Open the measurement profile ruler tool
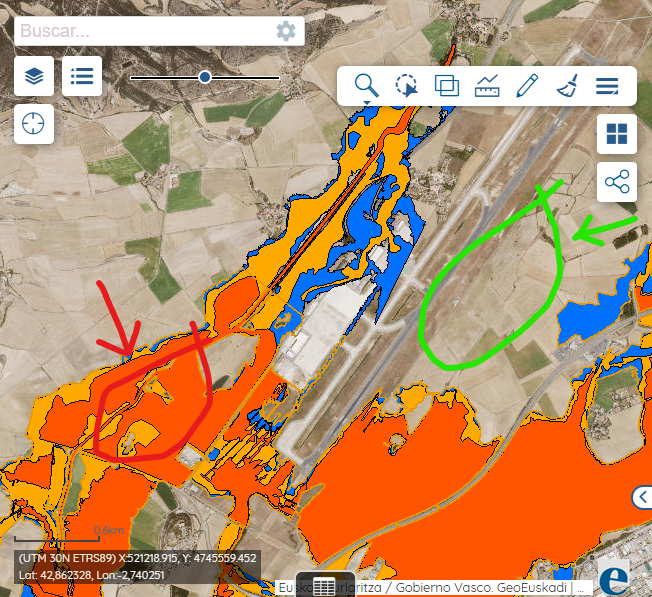This screenshot has height=597, width=652. click(x=487, y=85)
